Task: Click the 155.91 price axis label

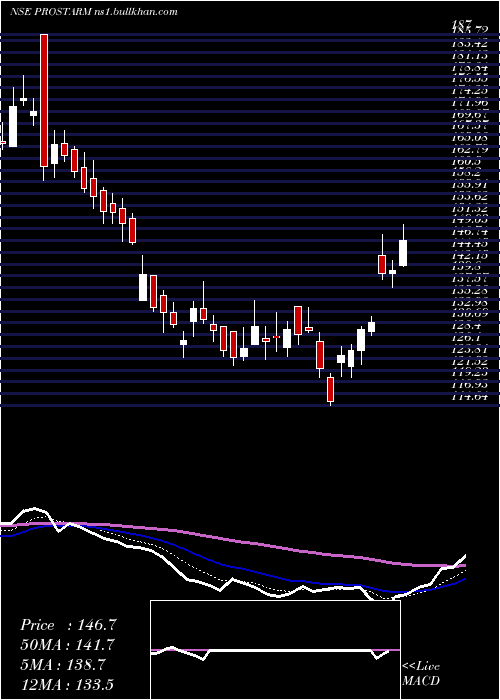Action: [x=469, y=185]
